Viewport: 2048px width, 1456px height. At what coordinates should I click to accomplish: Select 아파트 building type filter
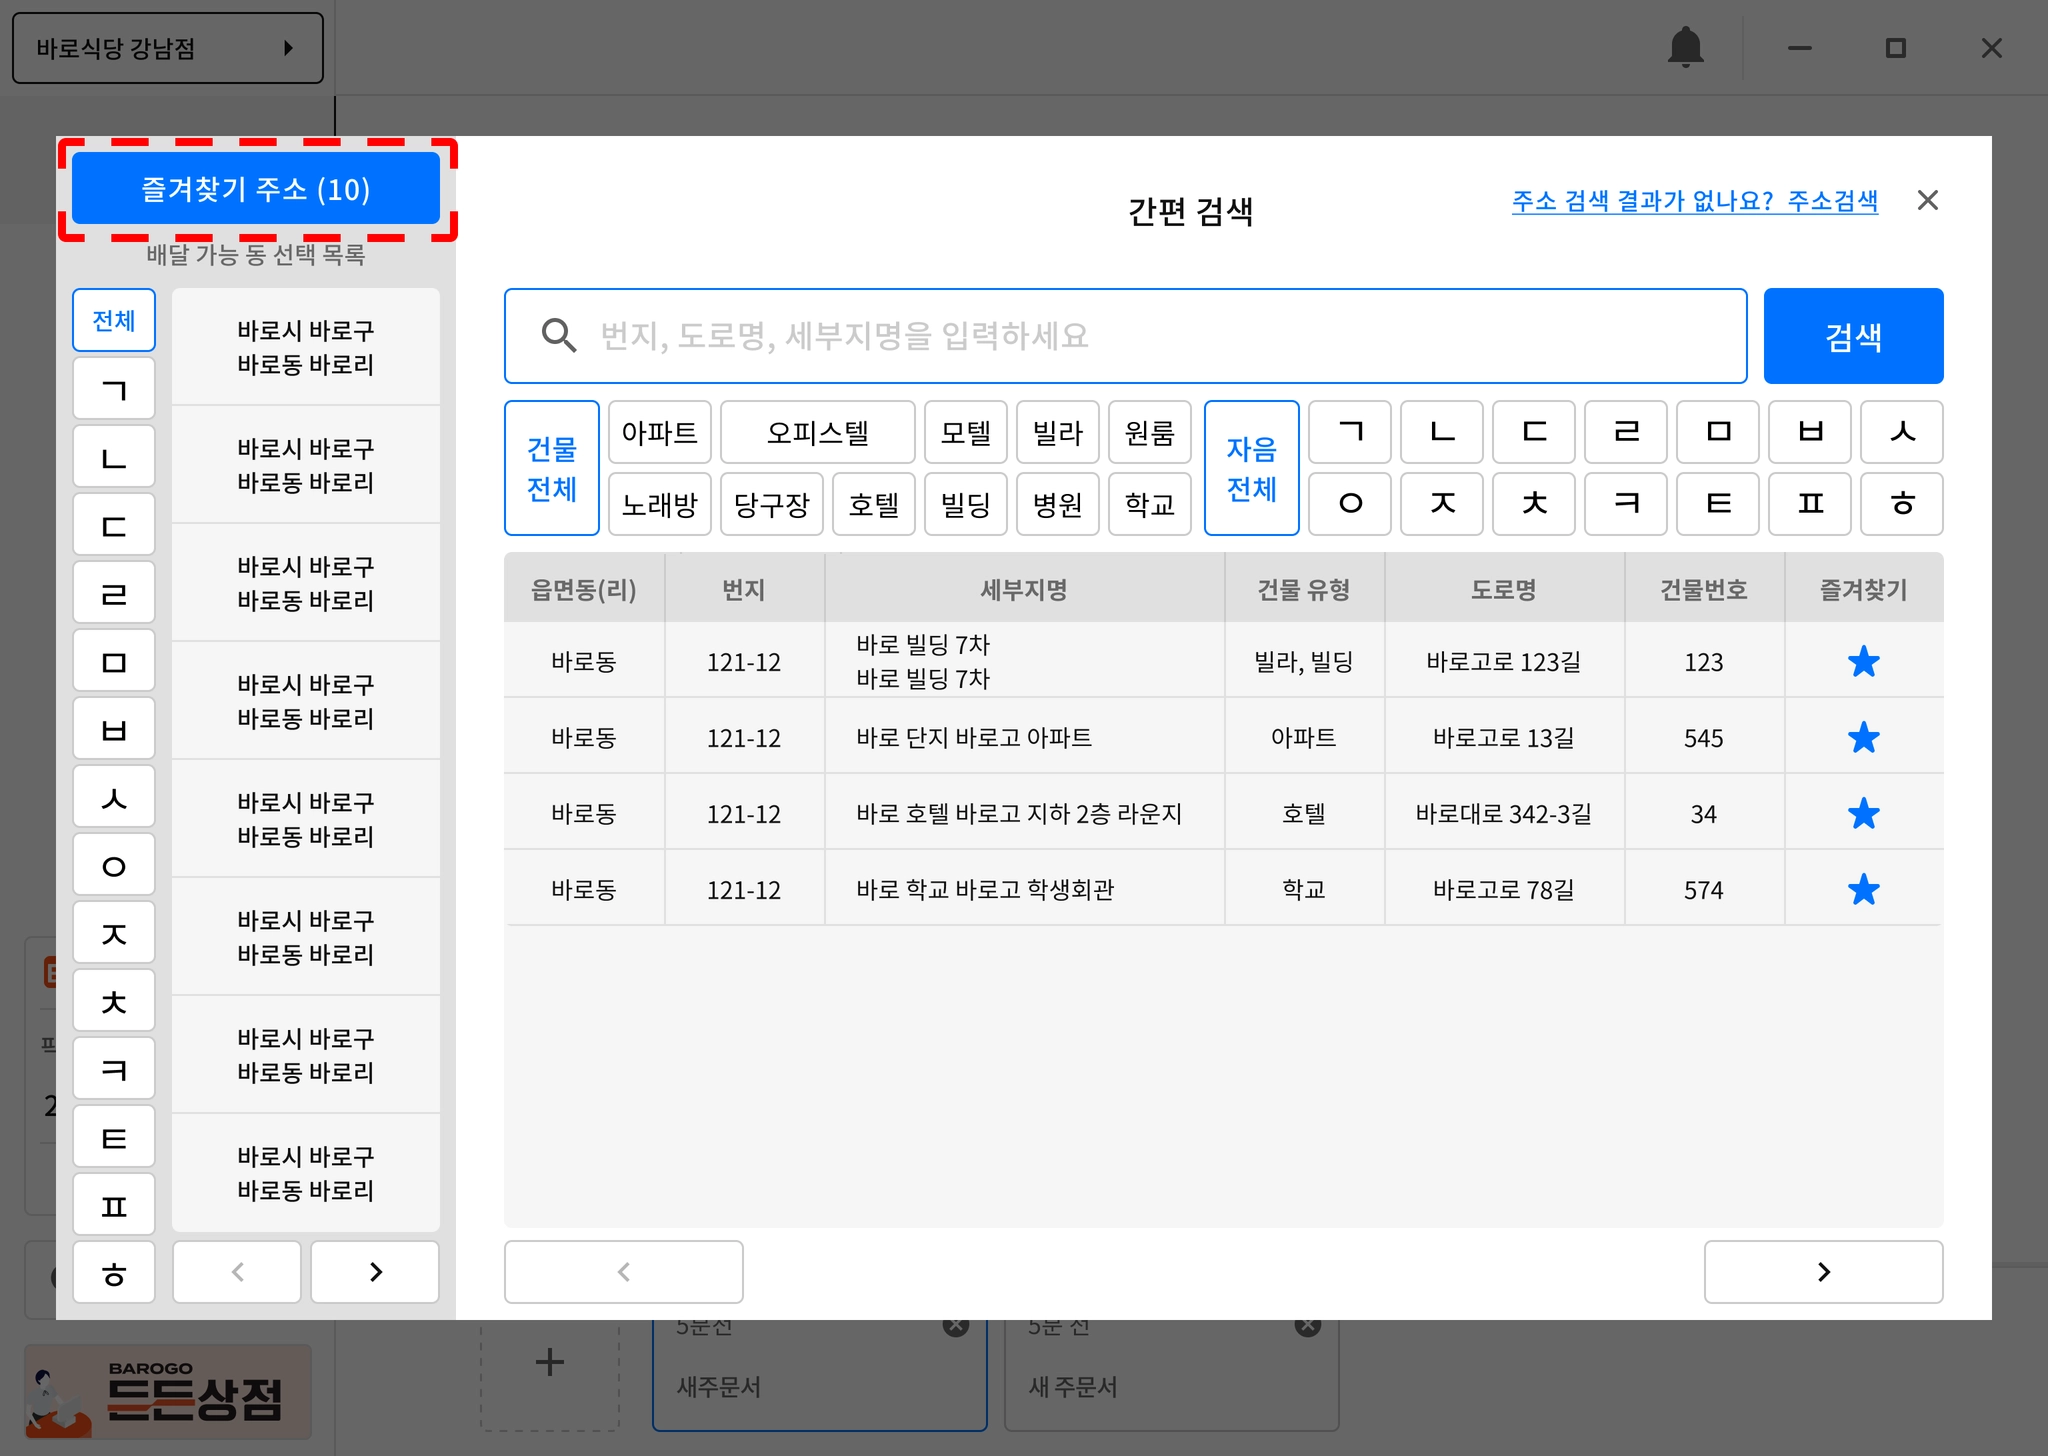tap(659, 433)
